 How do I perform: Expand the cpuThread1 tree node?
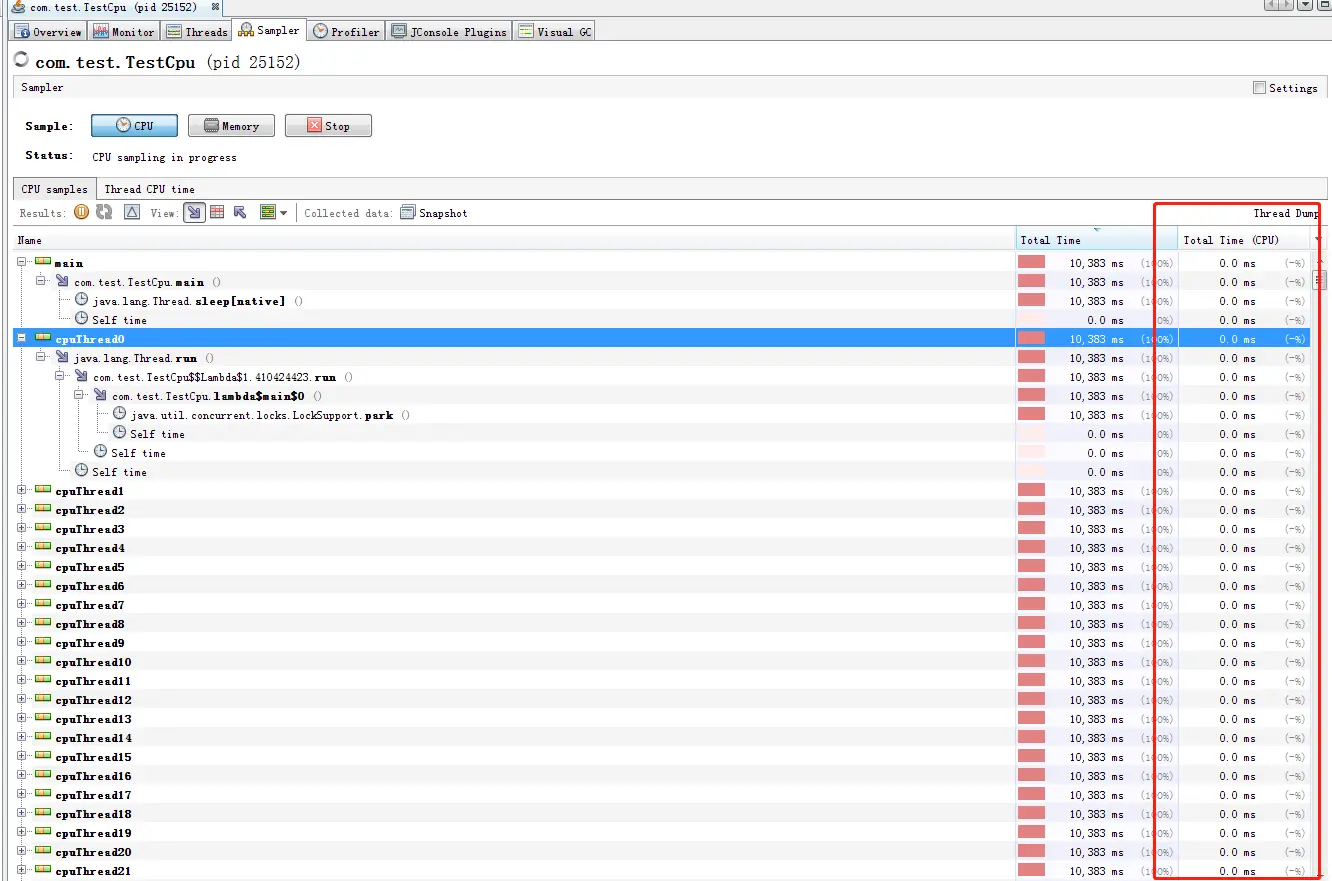click(22, 491)
